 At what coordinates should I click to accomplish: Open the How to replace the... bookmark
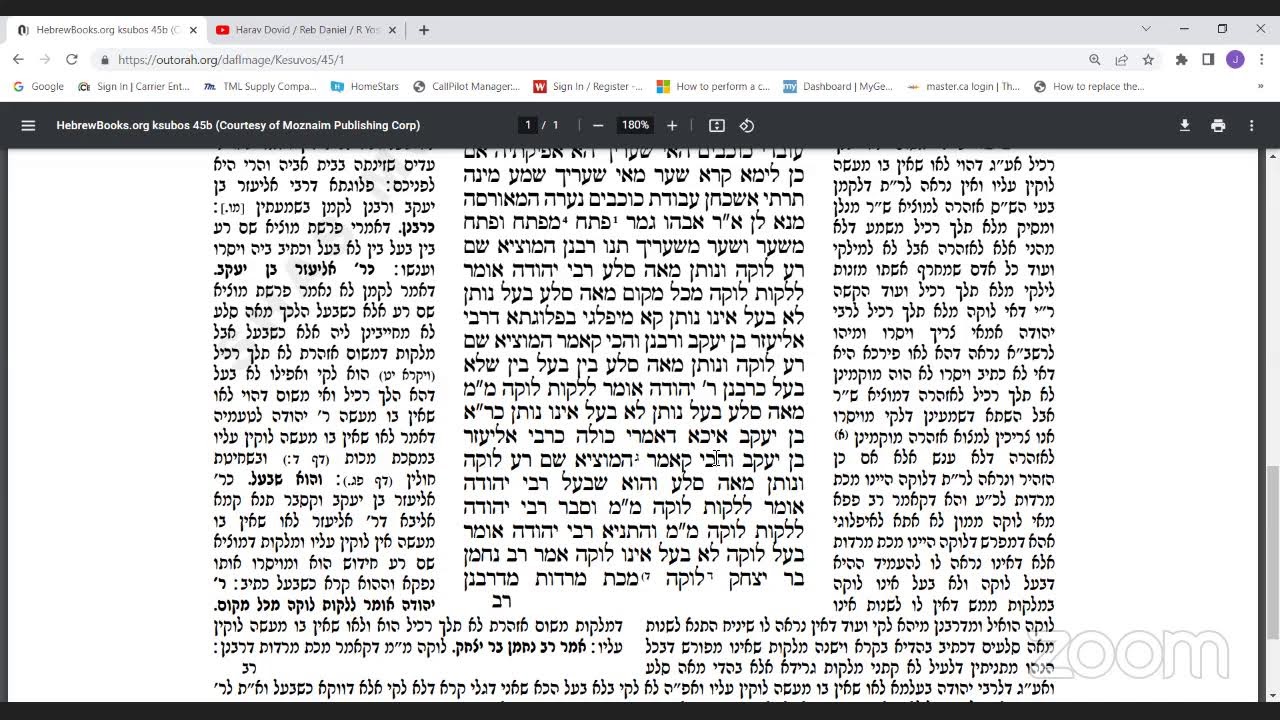(1089, 87)
